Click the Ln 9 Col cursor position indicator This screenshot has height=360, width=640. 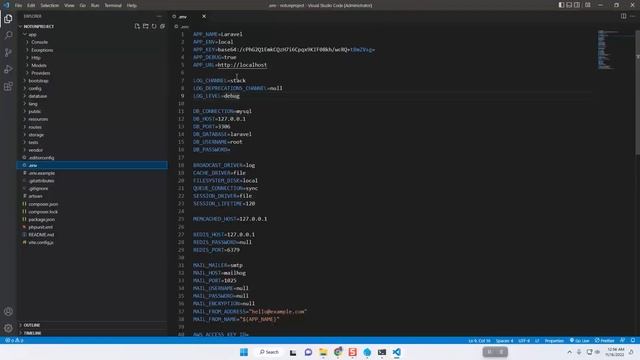tap(479, 340)
